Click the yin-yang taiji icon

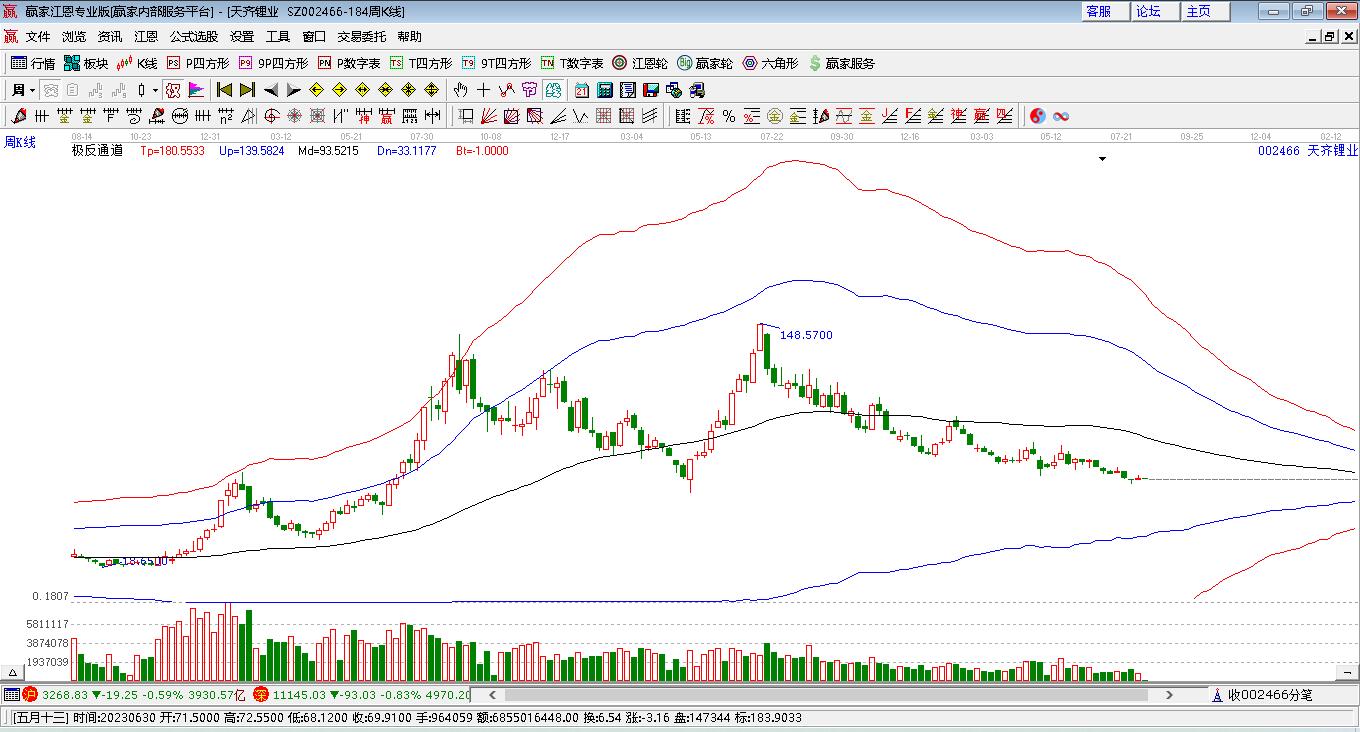pos(1037,116)
